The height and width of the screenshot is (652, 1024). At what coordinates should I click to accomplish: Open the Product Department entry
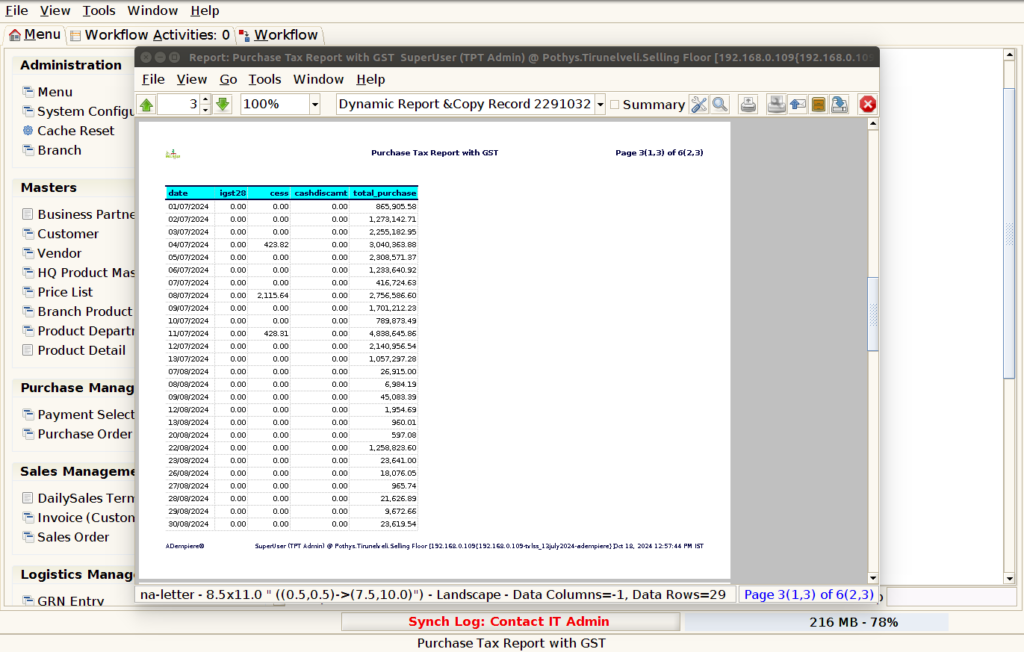[x=78, y=331]
